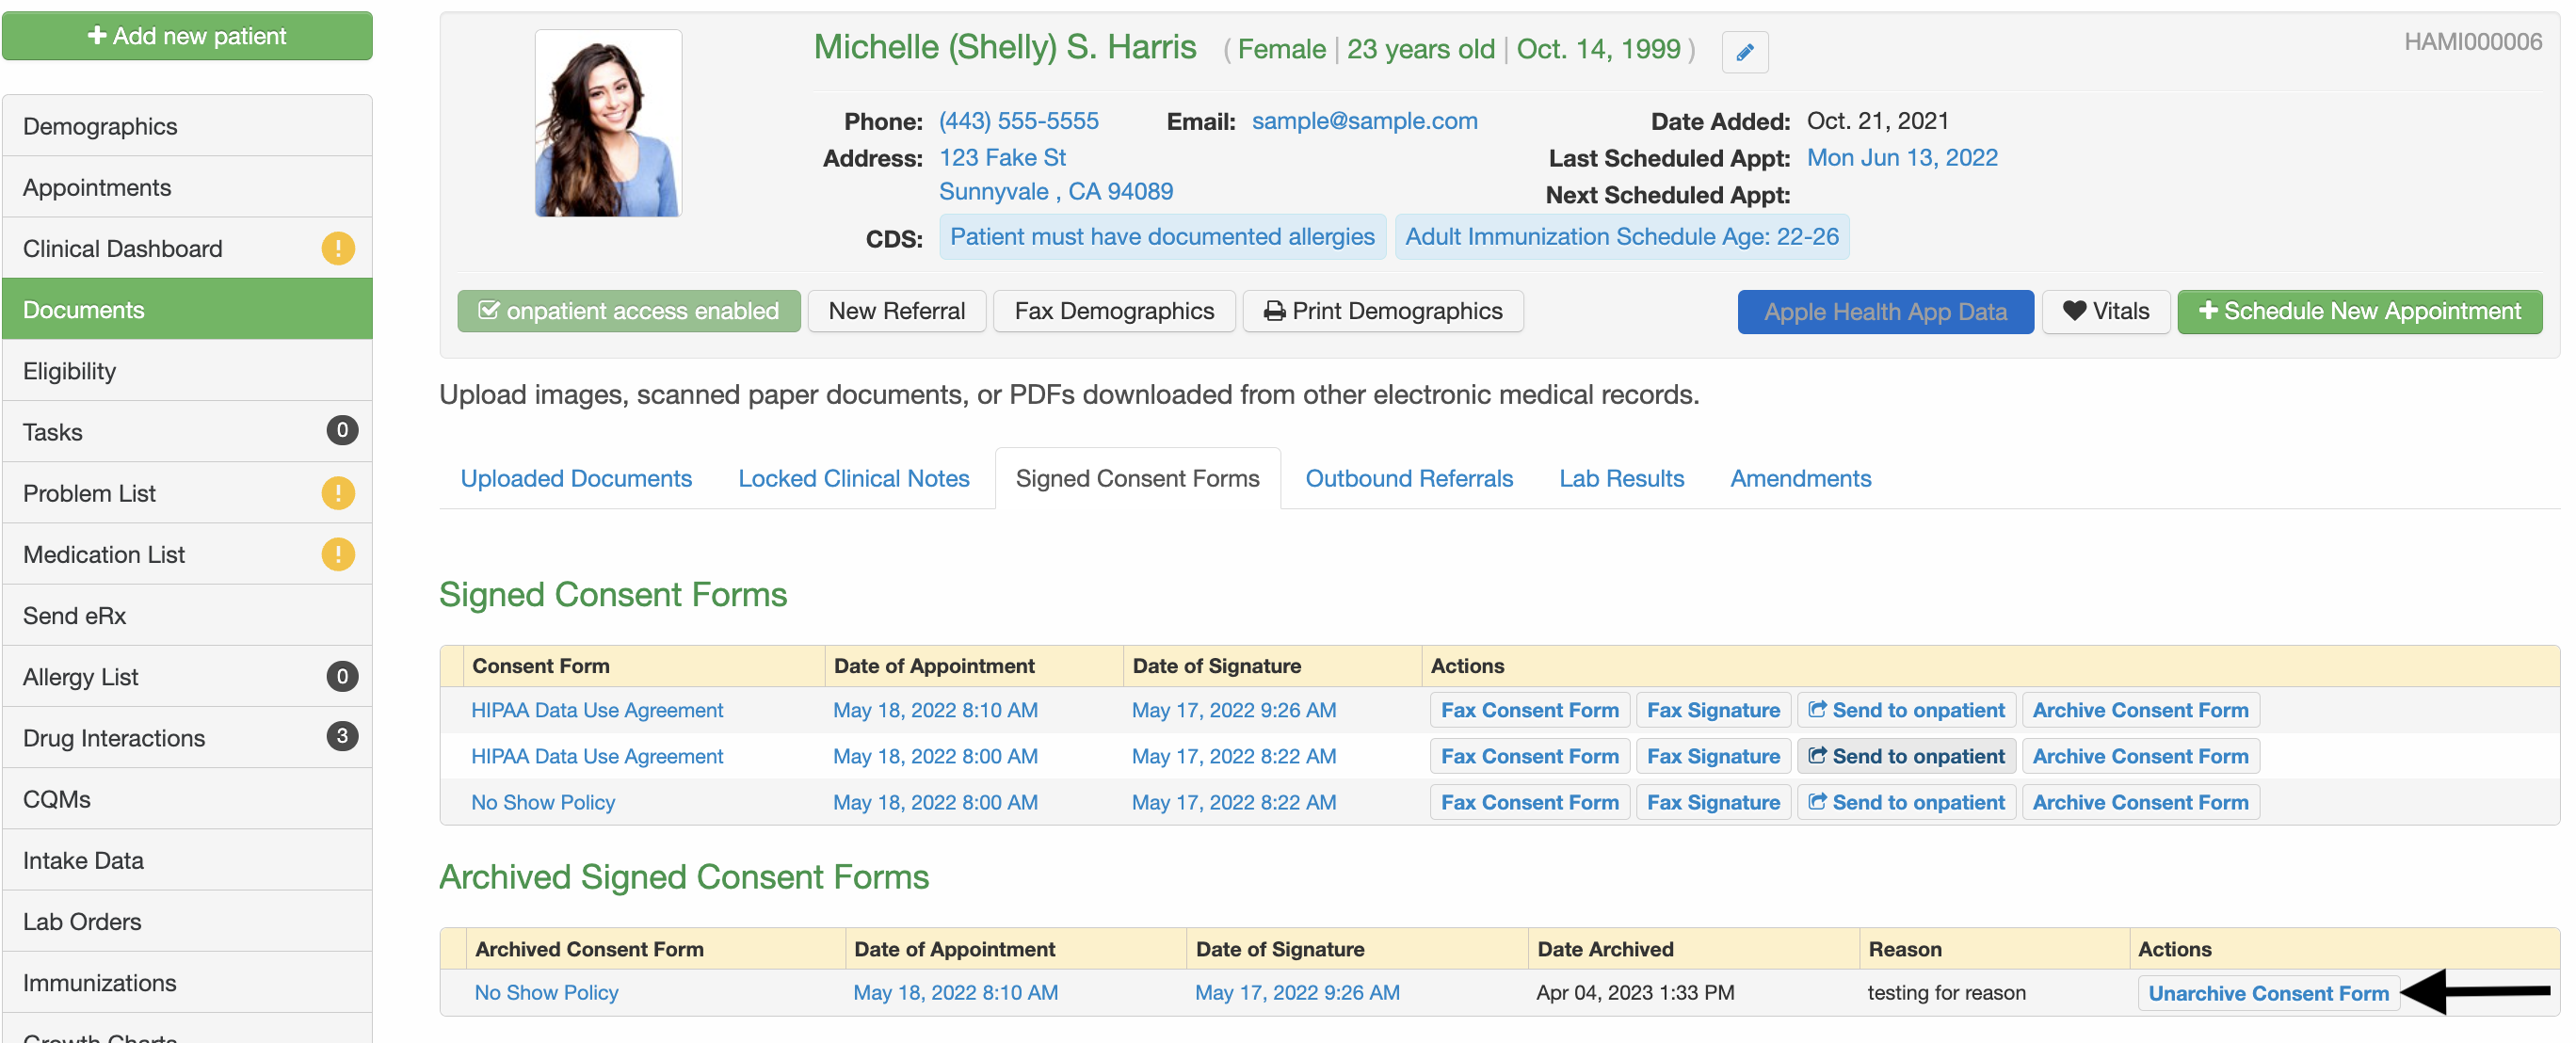Select the Outbound Referrals tab
Screen dimensions: 2576x1043
click(1409, 476)
